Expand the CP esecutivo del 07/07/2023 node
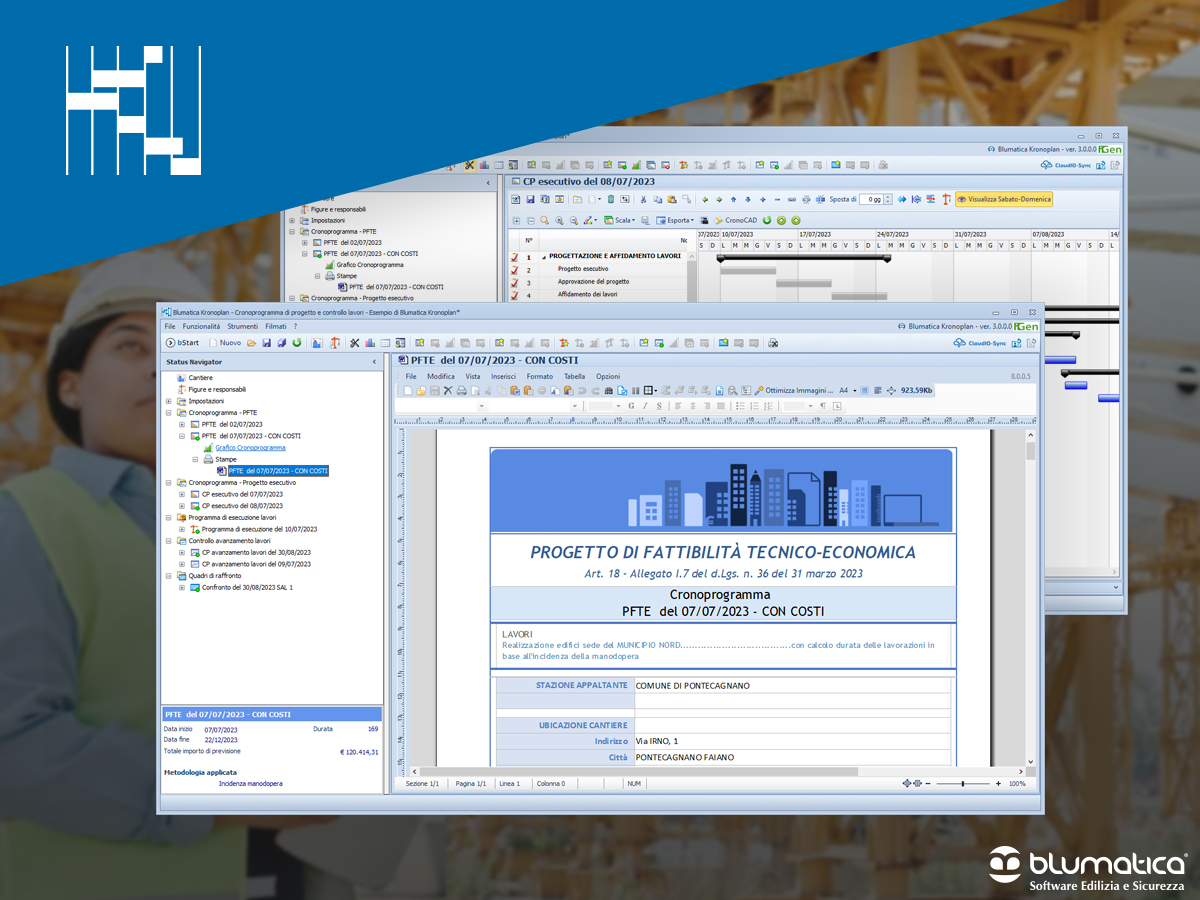1200x900 pixels. click(182, 494)
